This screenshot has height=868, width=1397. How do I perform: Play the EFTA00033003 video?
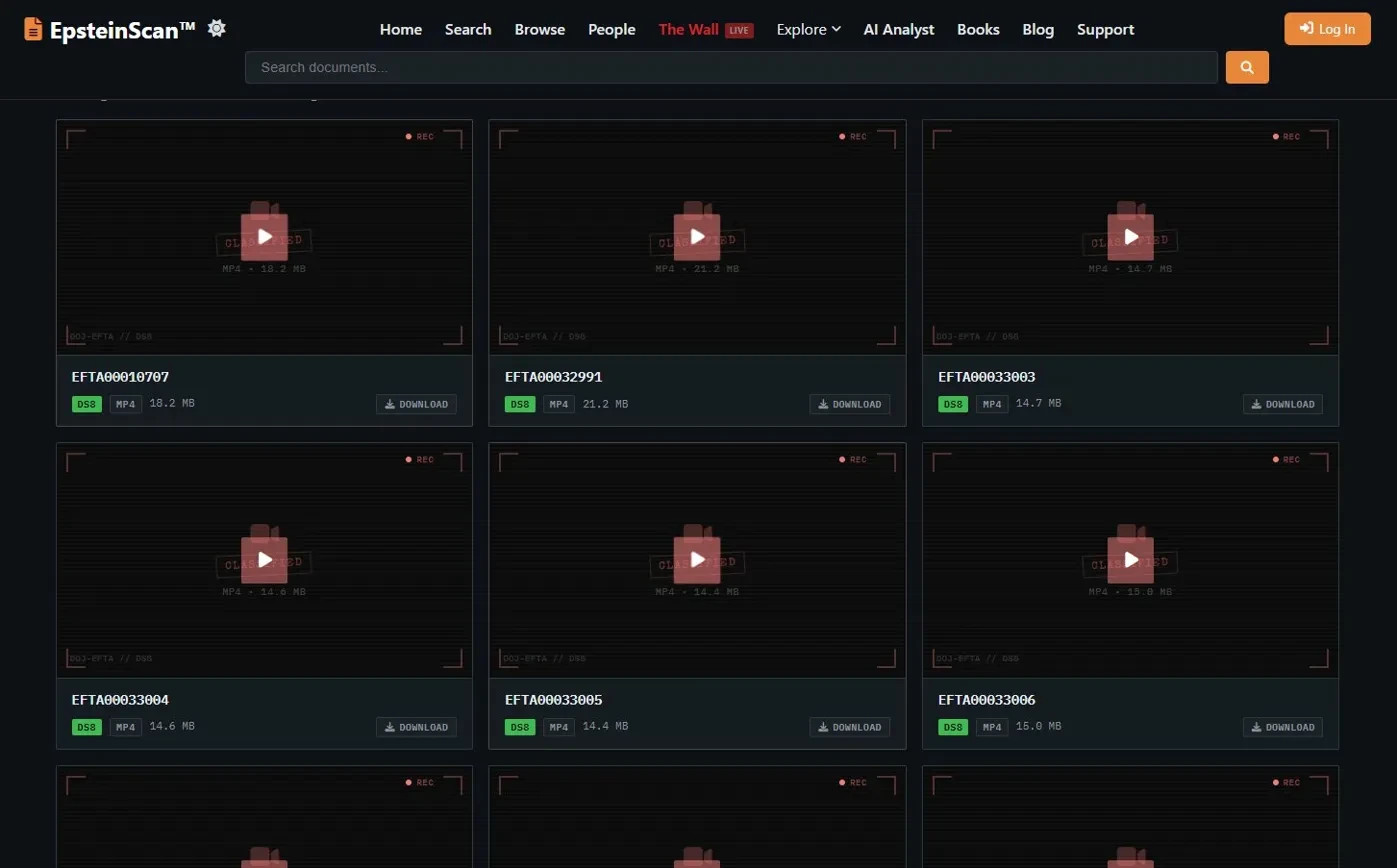[1130, 237]
